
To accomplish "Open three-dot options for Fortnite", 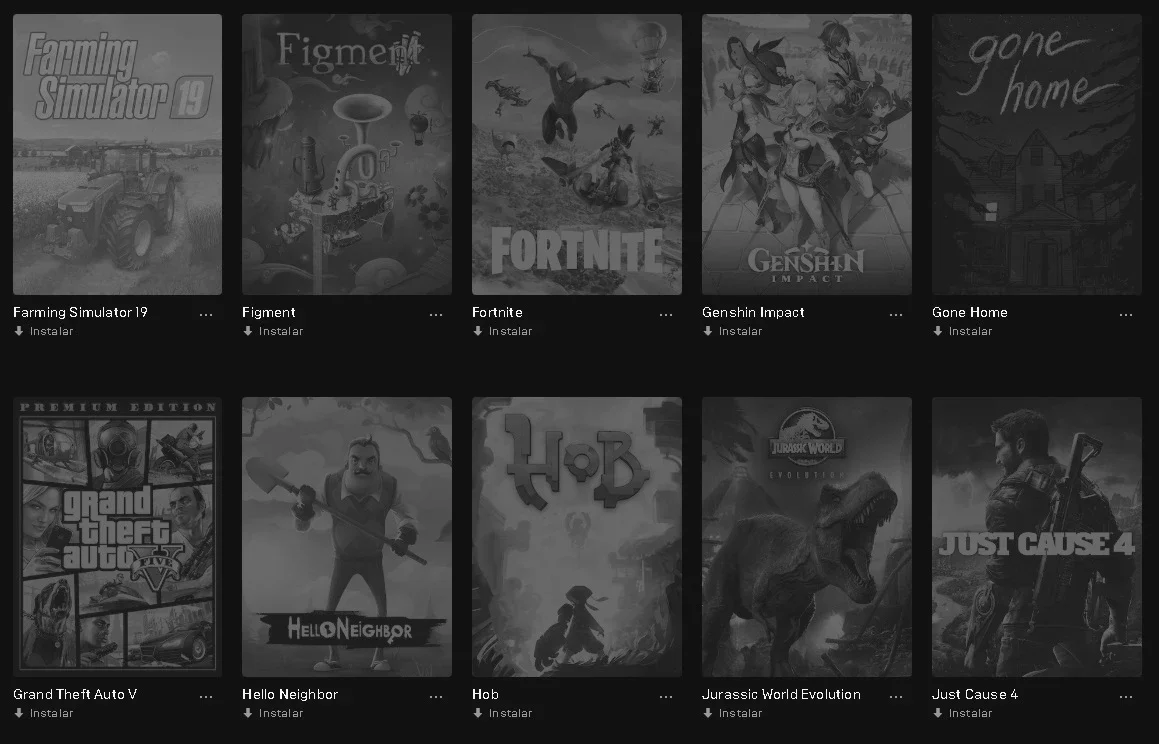I will pos(666,315).
